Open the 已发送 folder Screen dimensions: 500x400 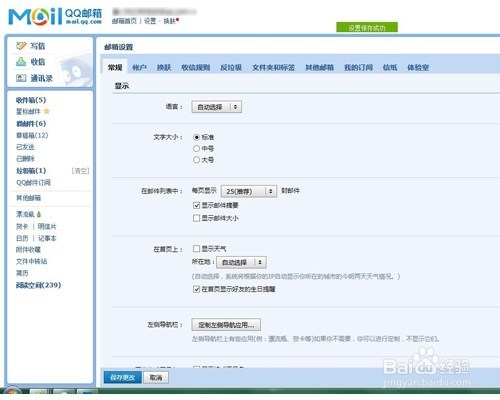(x=25, y=147)
